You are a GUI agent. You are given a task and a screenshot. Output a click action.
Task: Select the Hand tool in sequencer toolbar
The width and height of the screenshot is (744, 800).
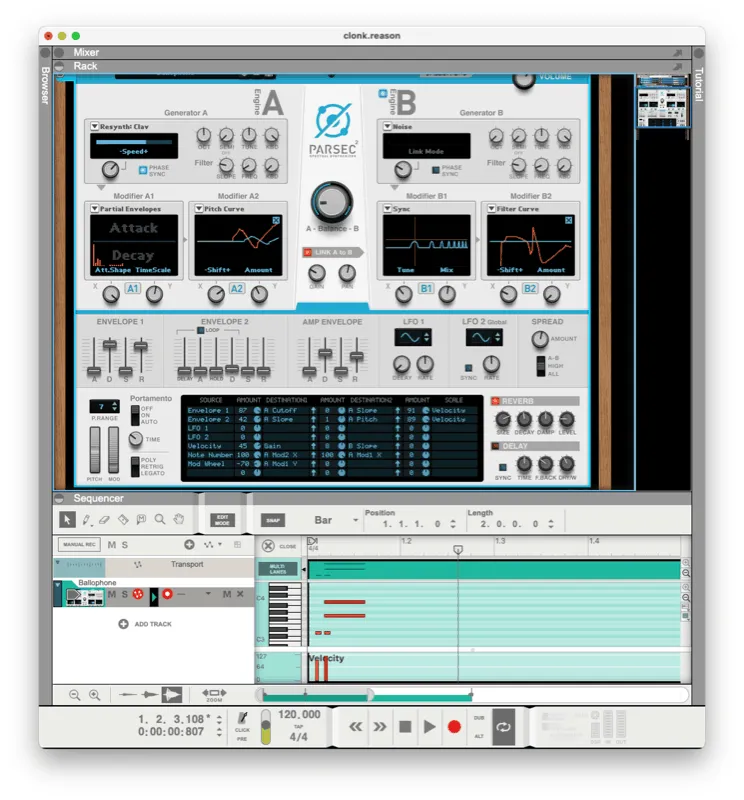[x=179, y=519]
